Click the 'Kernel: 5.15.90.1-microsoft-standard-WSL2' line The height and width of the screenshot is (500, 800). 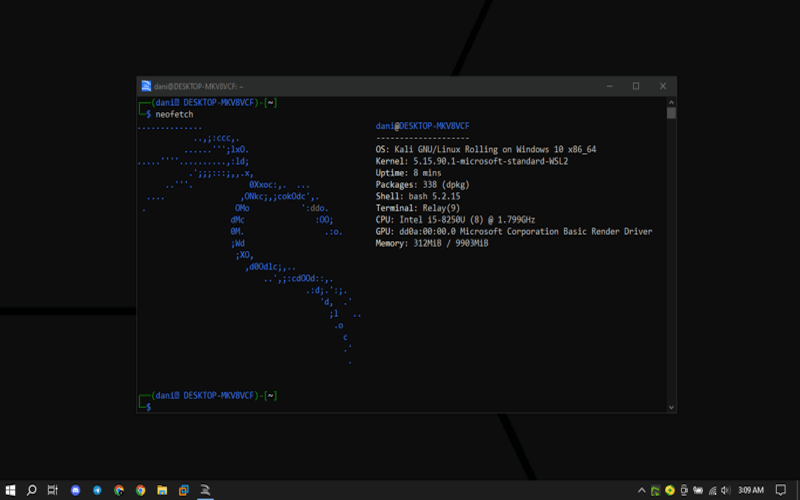[x=472, y=161]
